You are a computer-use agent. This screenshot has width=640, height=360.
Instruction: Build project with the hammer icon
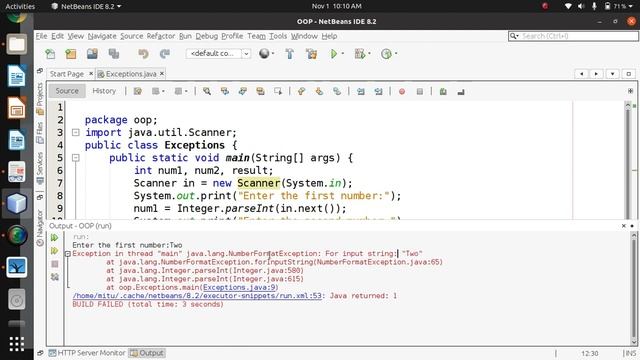point(289,54)
